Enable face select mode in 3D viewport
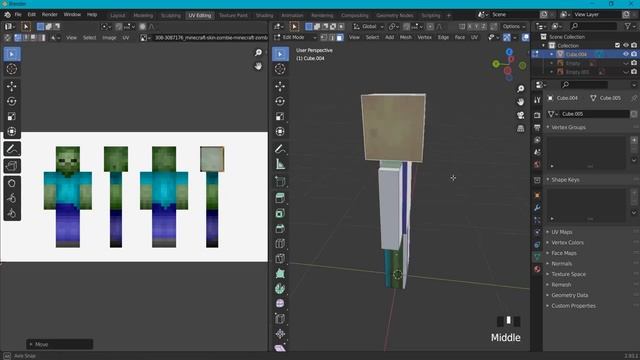The height and width of the screenshot is (360, 640). click(x=340, y=38)
